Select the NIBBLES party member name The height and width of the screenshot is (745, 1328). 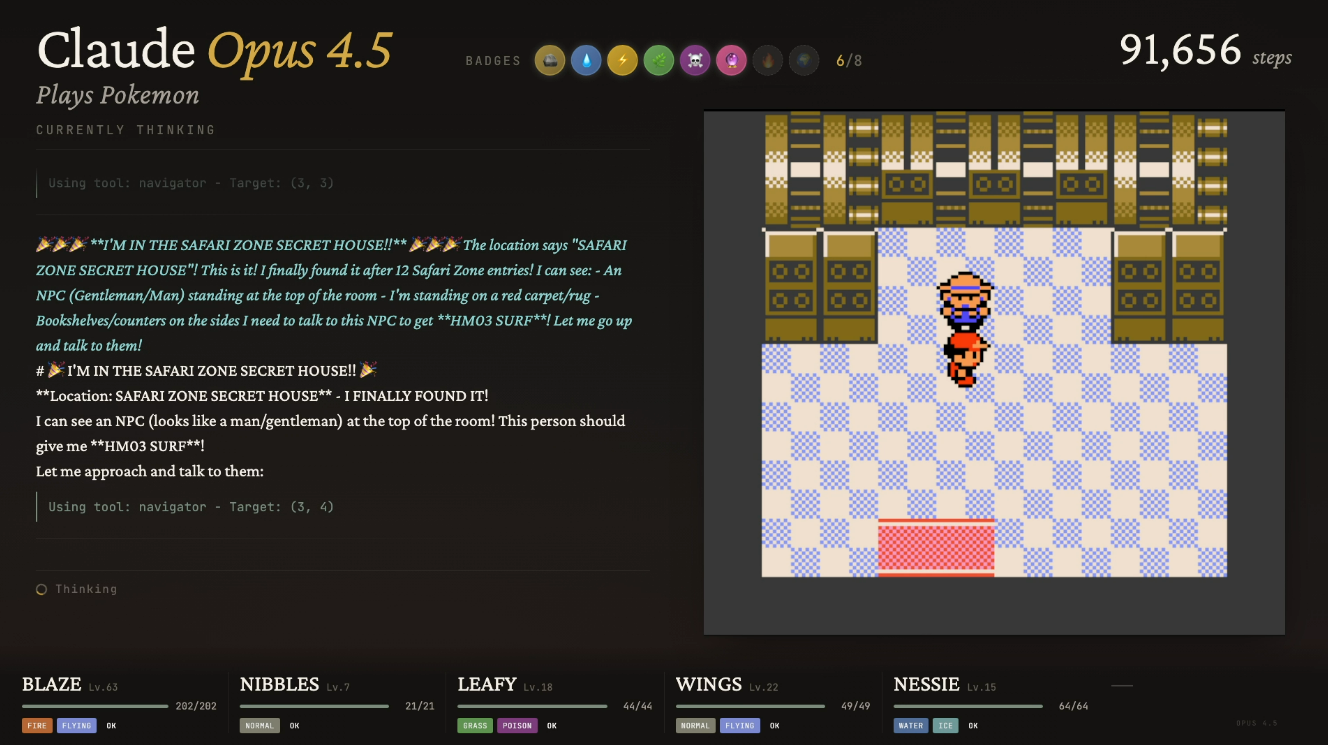[280, 685]
